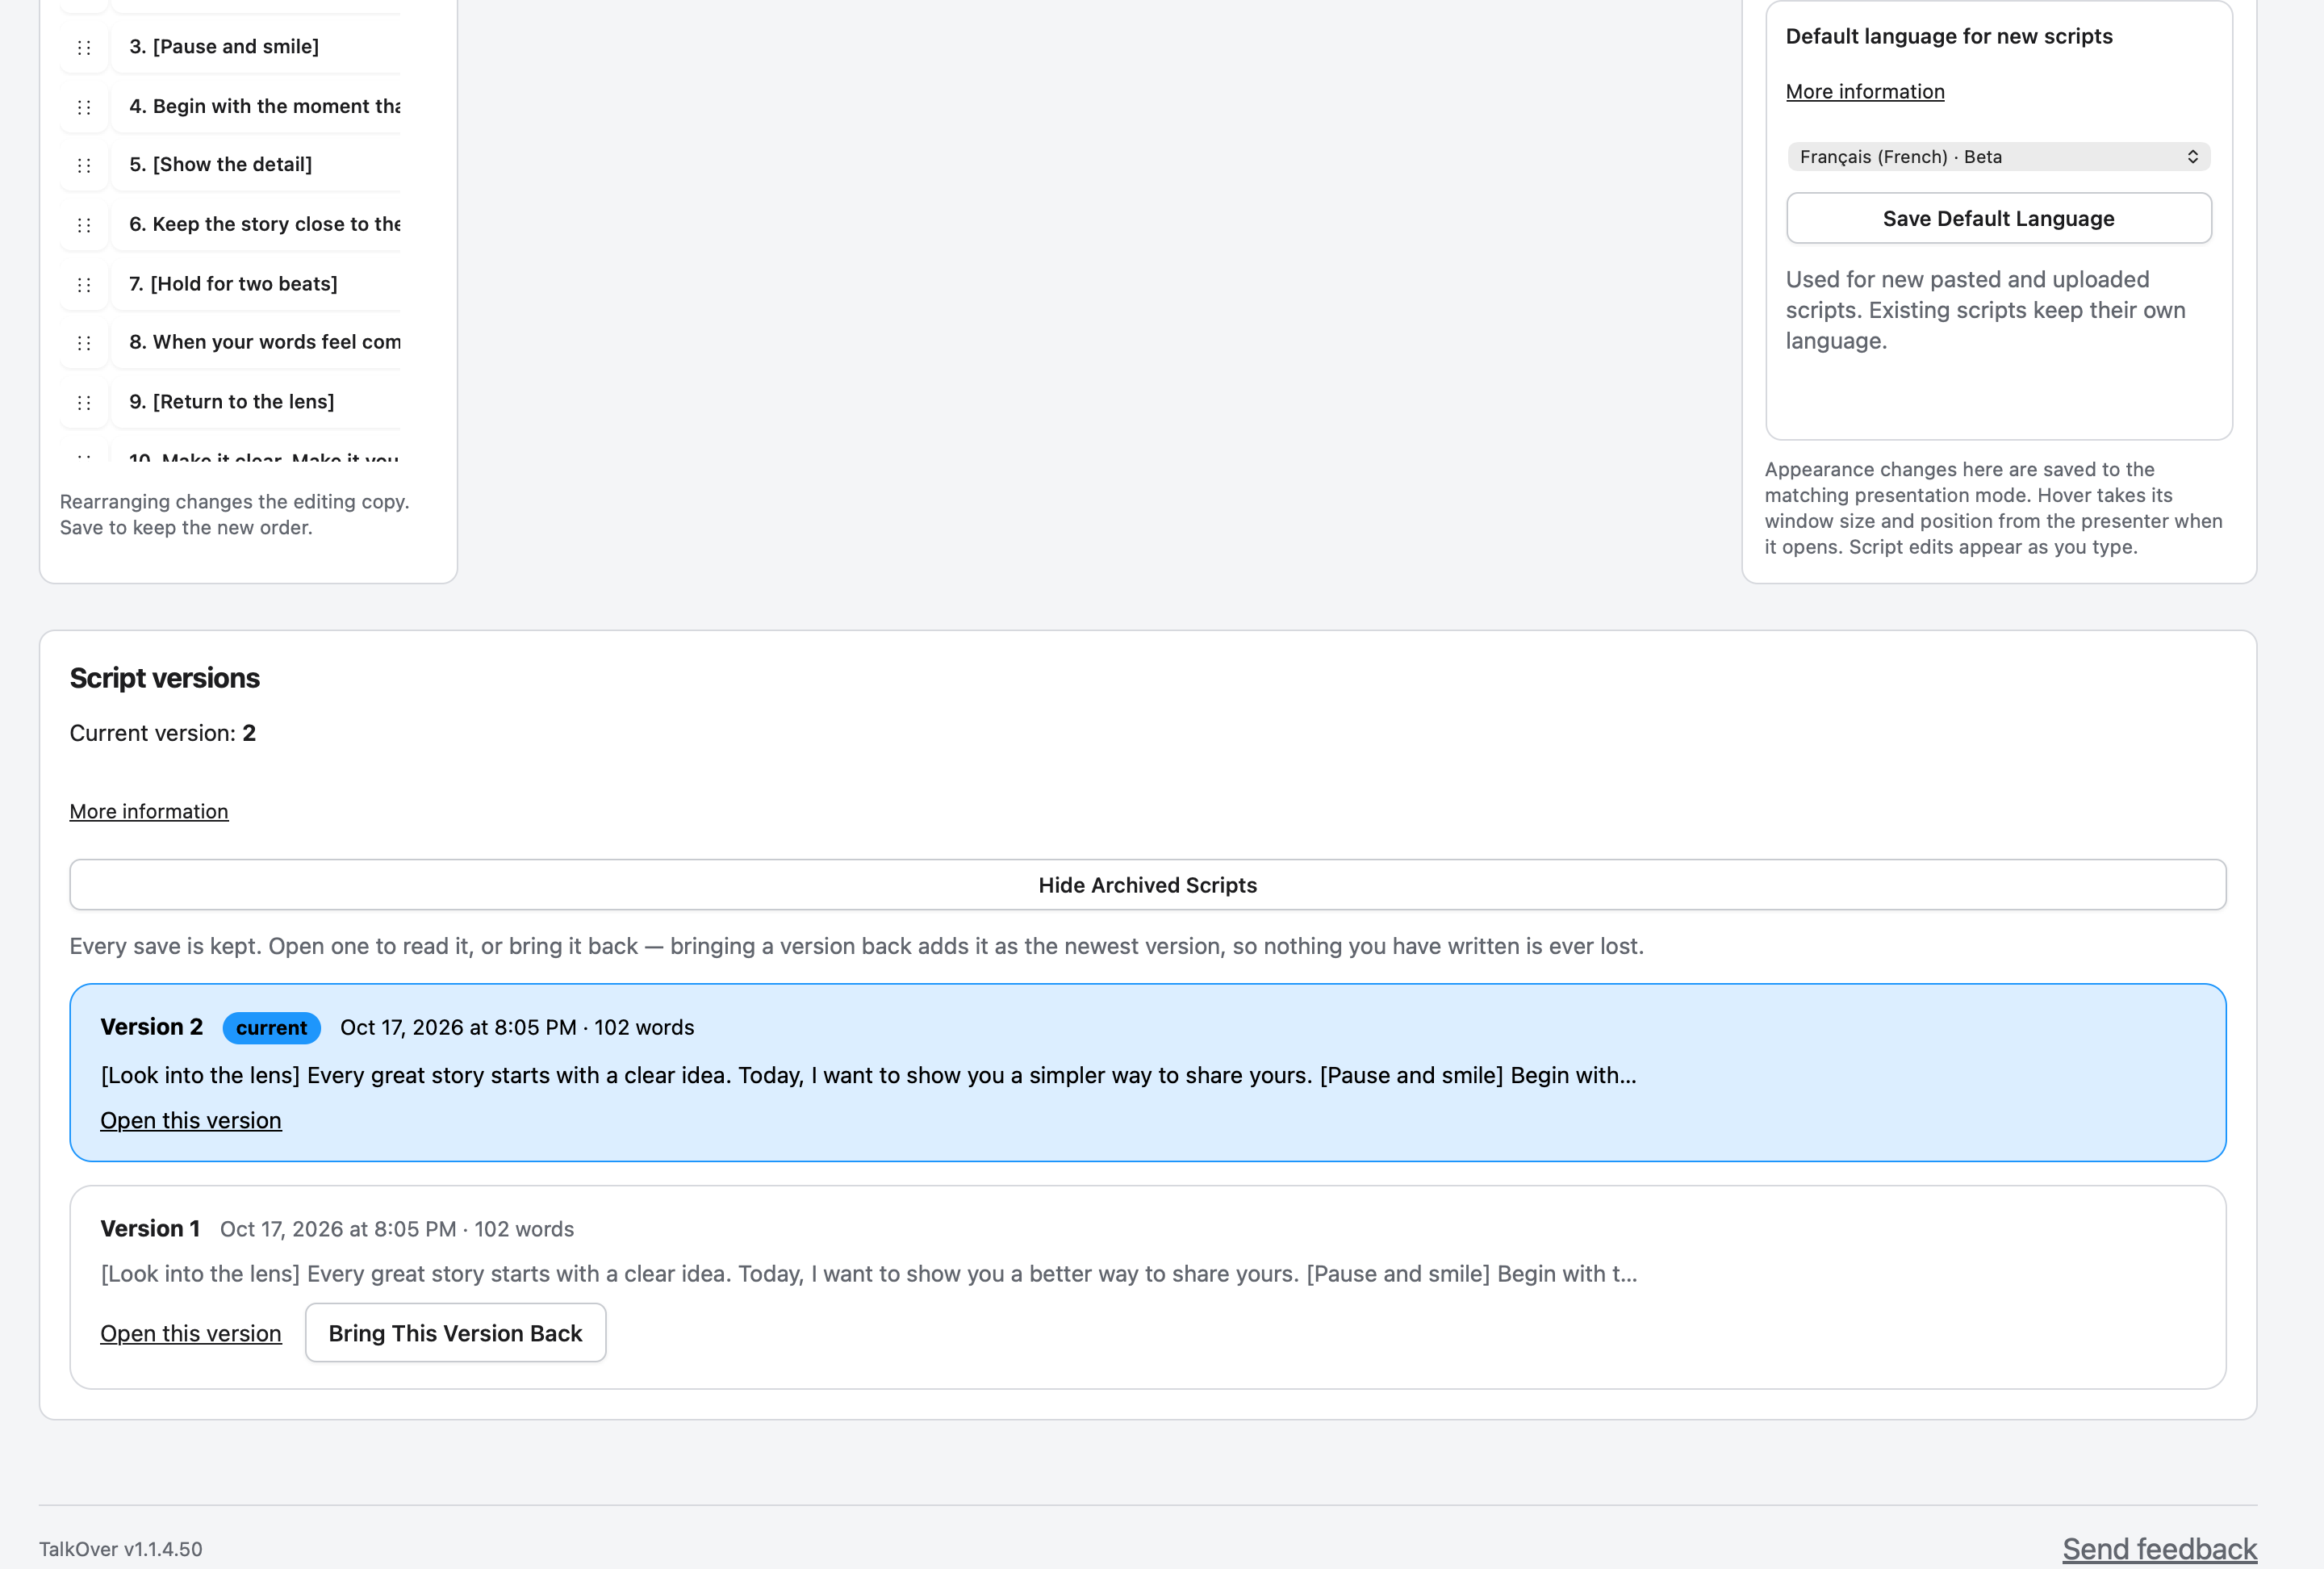Viewport: 2324px width, 1569px height.
Task: Select the Version 2 card heading
Action: tap(152, 1027)
